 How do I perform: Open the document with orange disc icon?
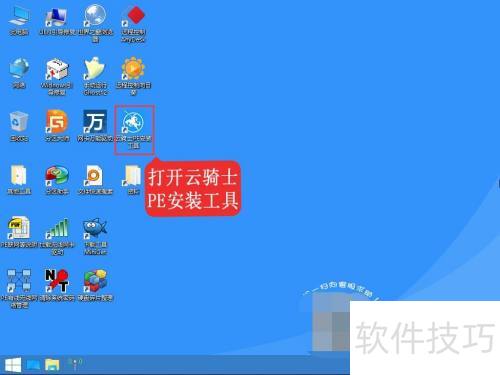point(94,175)
